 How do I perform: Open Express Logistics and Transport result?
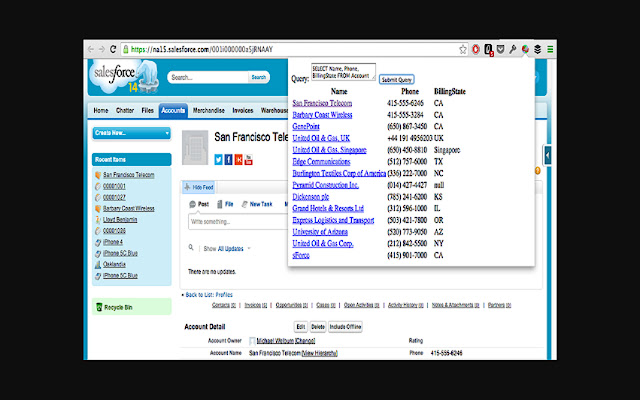tap(333, 220)
